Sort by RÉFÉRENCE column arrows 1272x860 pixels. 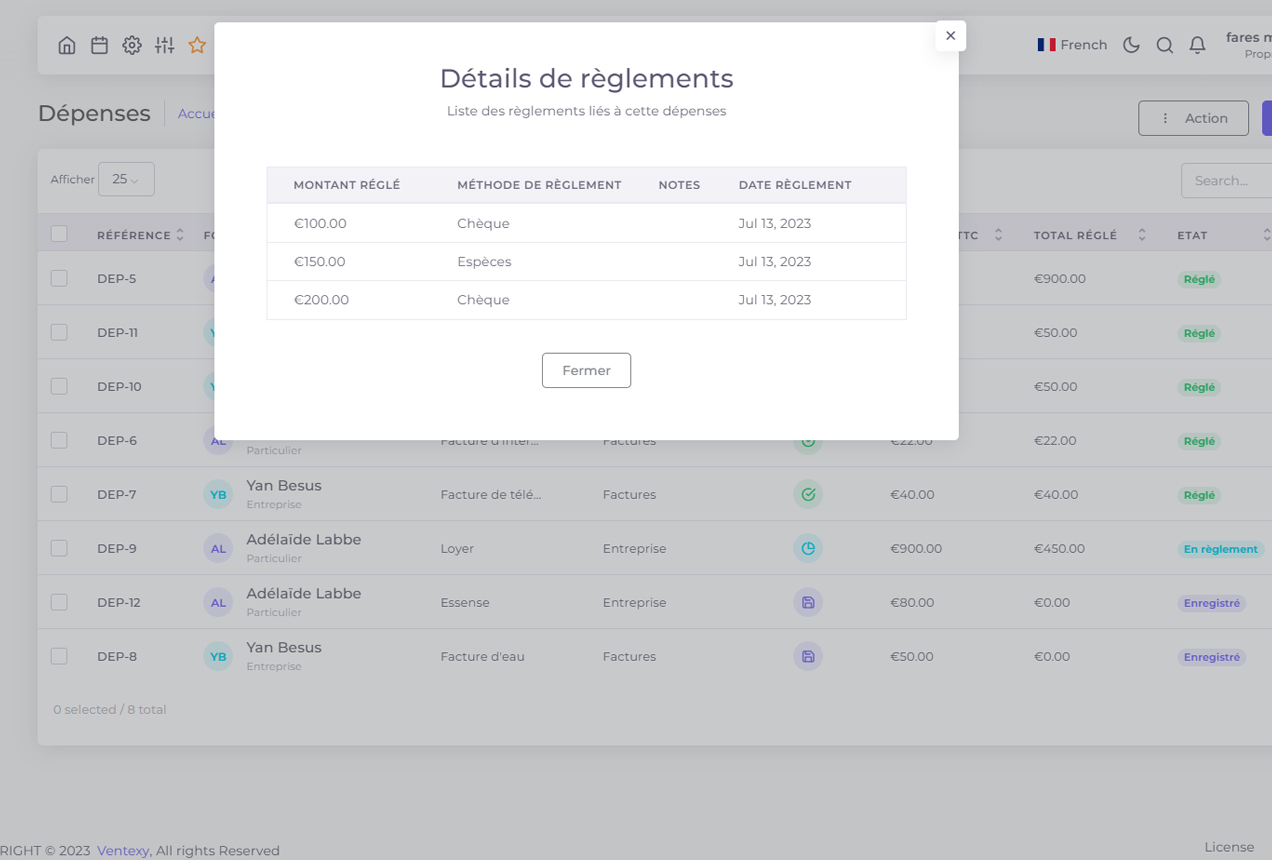click(x=180, y=235)
